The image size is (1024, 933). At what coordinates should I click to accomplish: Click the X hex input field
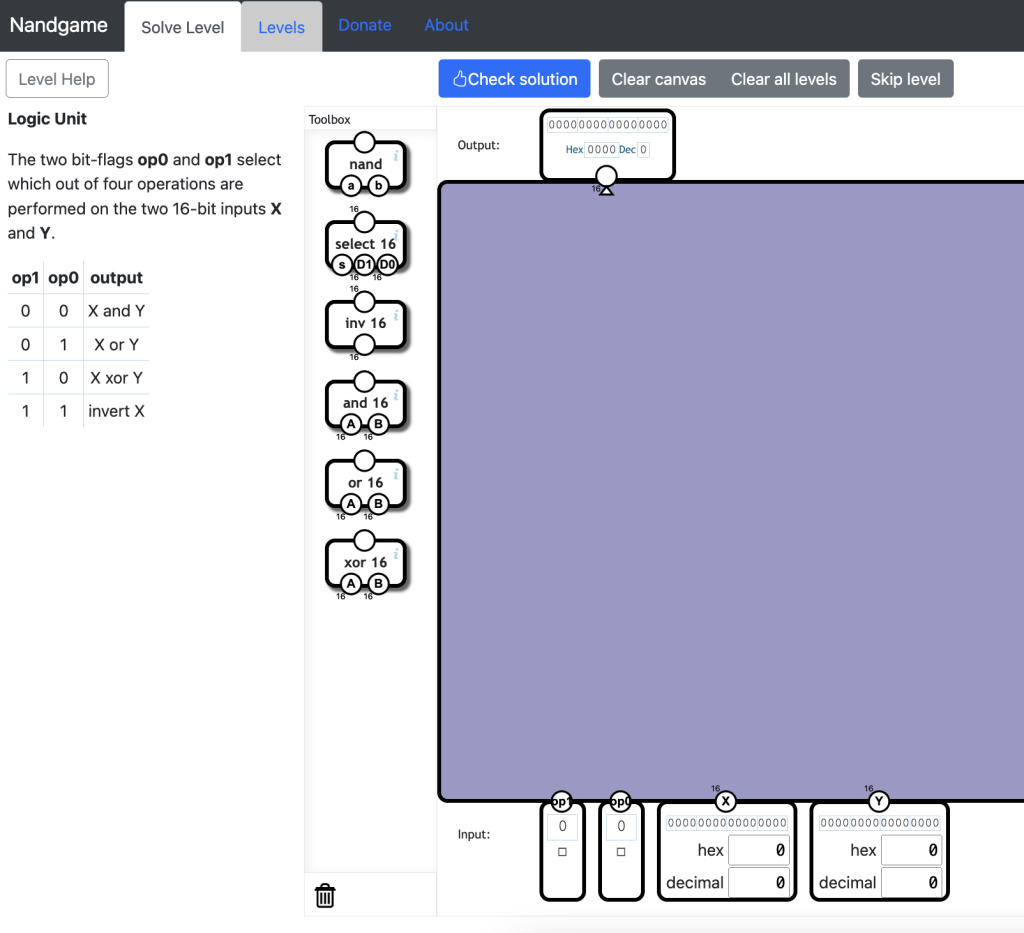(758, 850)
